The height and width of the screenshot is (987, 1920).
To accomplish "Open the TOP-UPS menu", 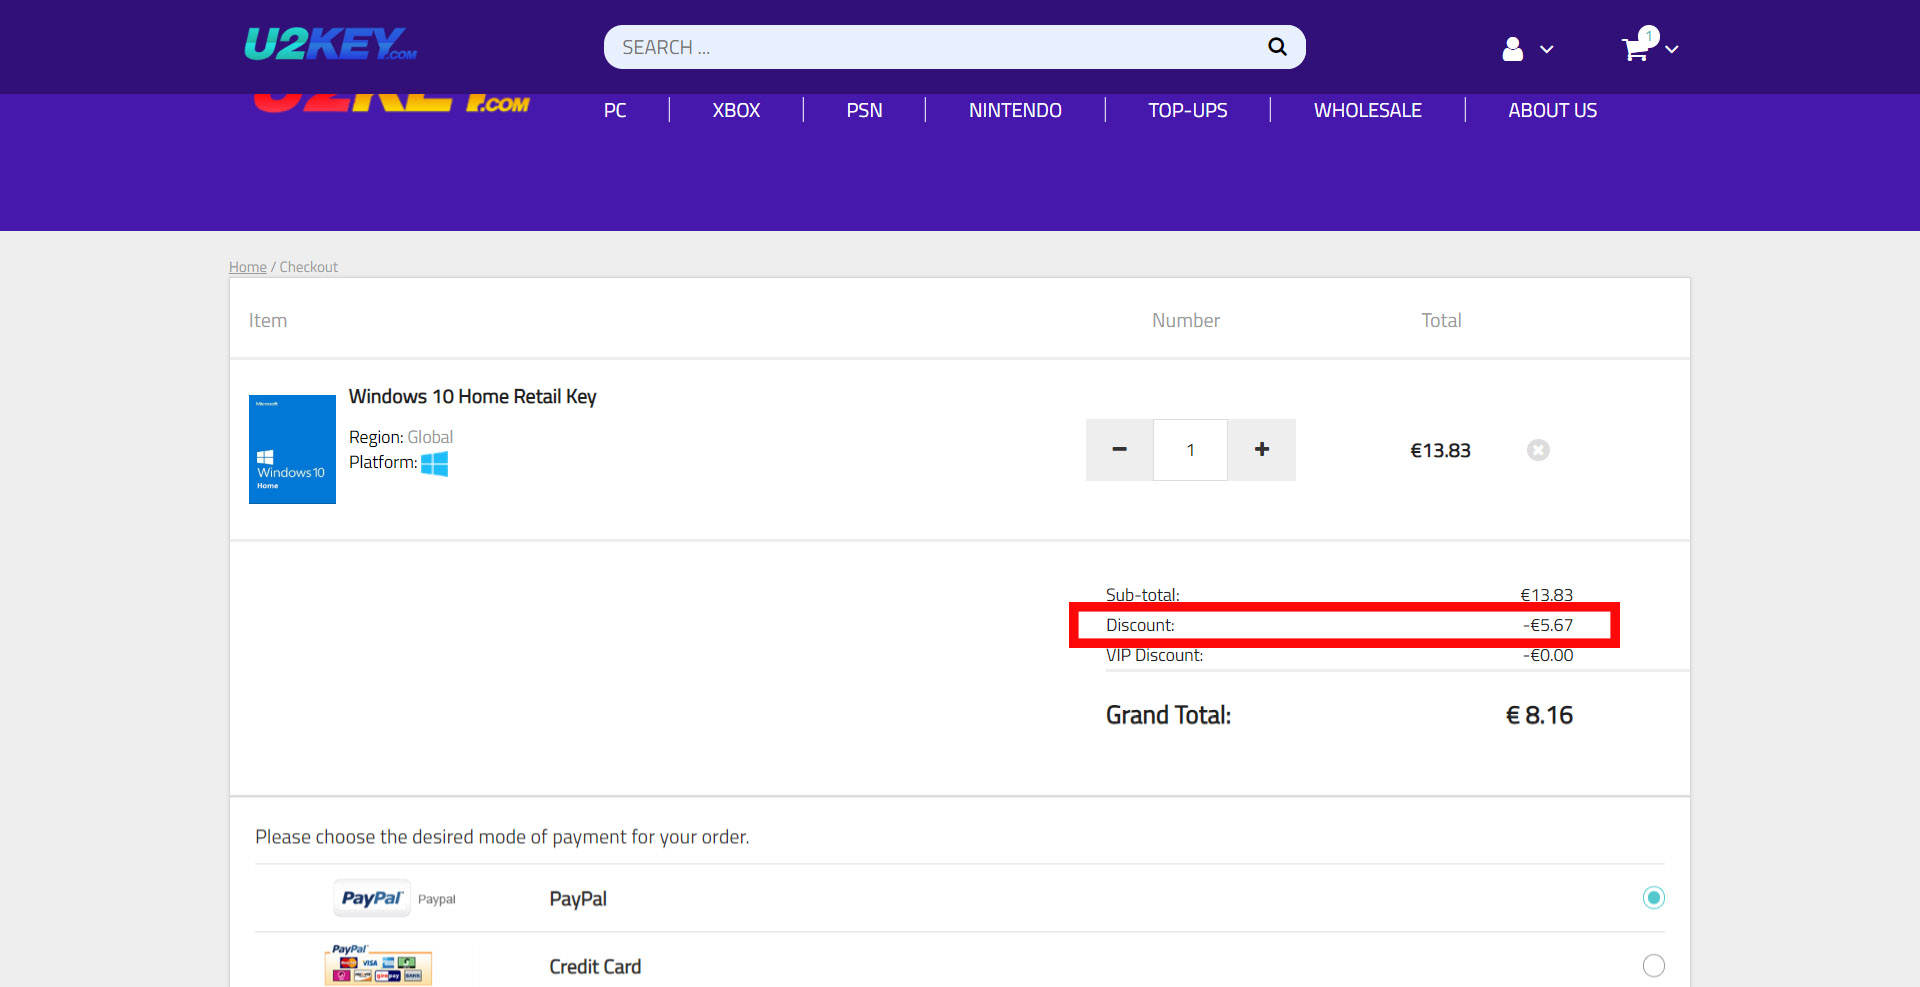I will (1188, 110).
